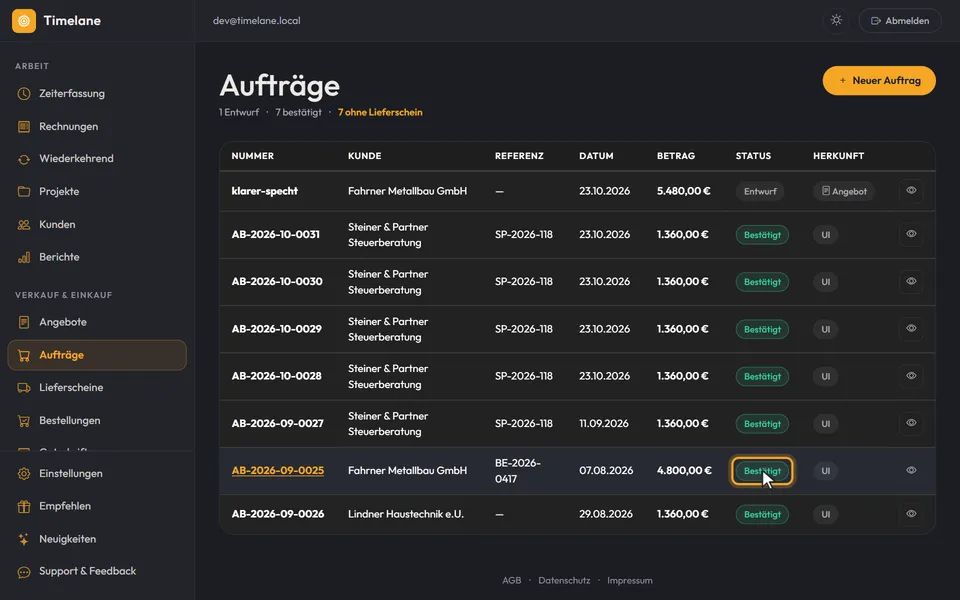The width and height of the screenshot is (960, 600).
Task: Click the Angebote document icon
Action: pos(24,322)
